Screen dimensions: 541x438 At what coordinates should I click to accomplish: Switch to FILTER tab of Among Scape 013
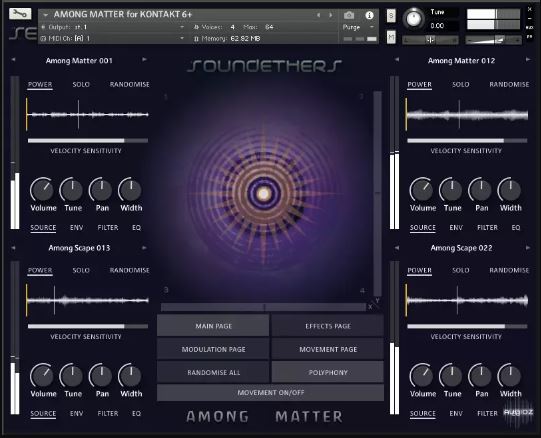108,413
